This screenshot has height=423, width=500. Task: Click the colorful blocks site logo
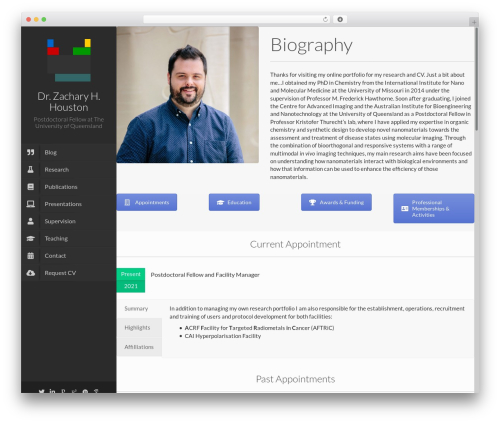click(69, 60)
